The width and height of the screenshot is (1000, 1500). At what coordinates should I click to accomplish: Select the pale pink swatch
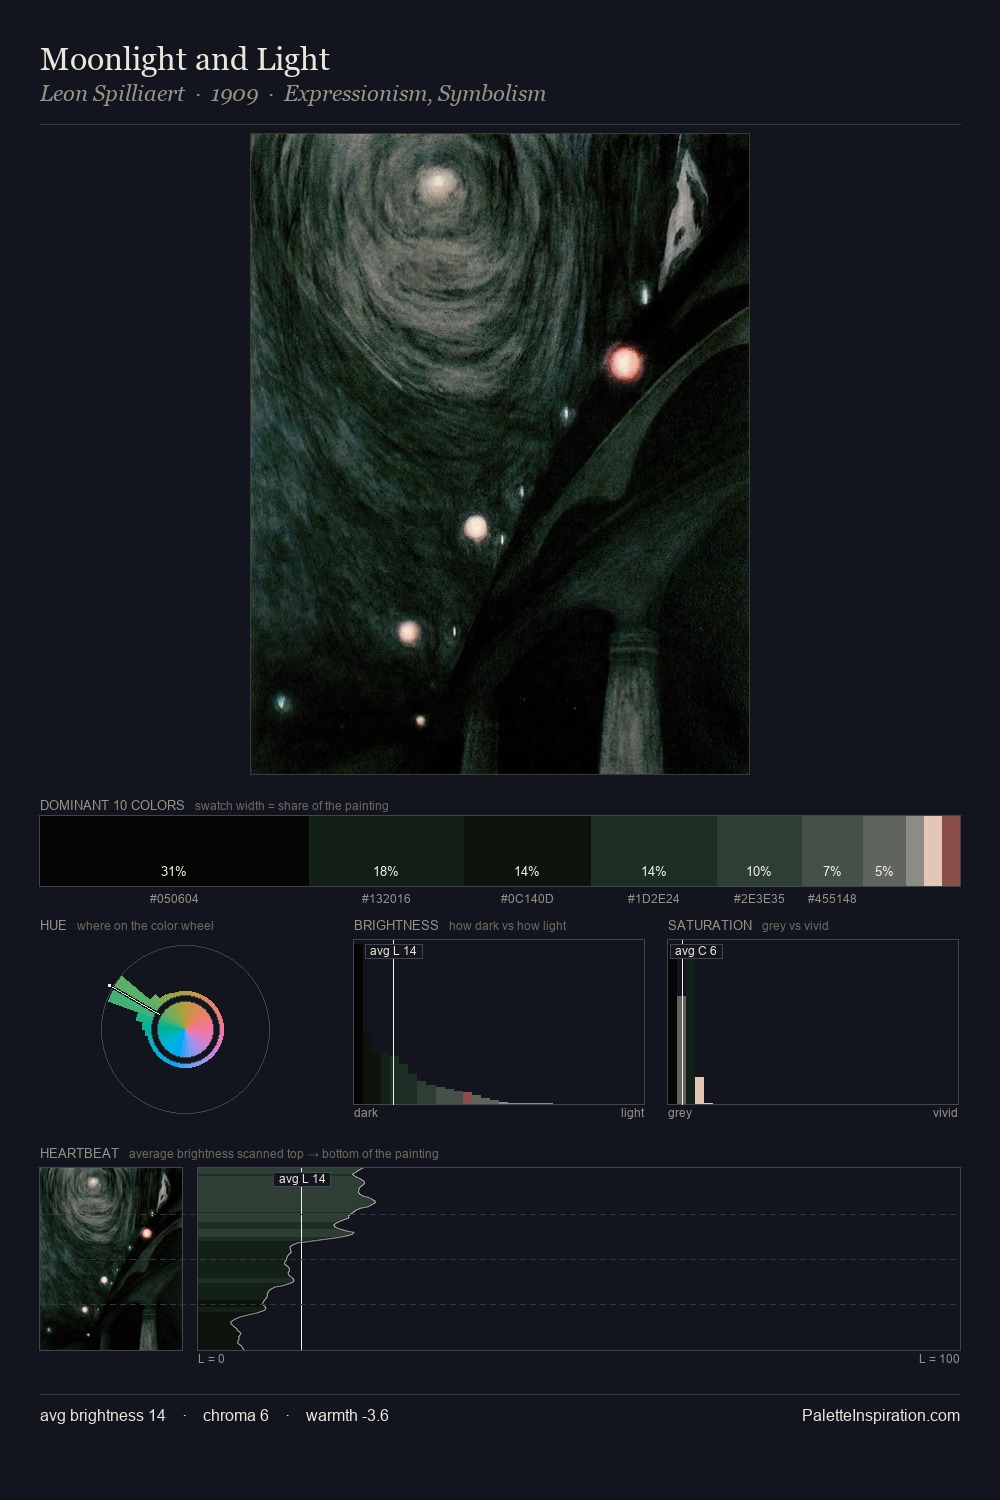pyautogui.click(x=933, y=851)
